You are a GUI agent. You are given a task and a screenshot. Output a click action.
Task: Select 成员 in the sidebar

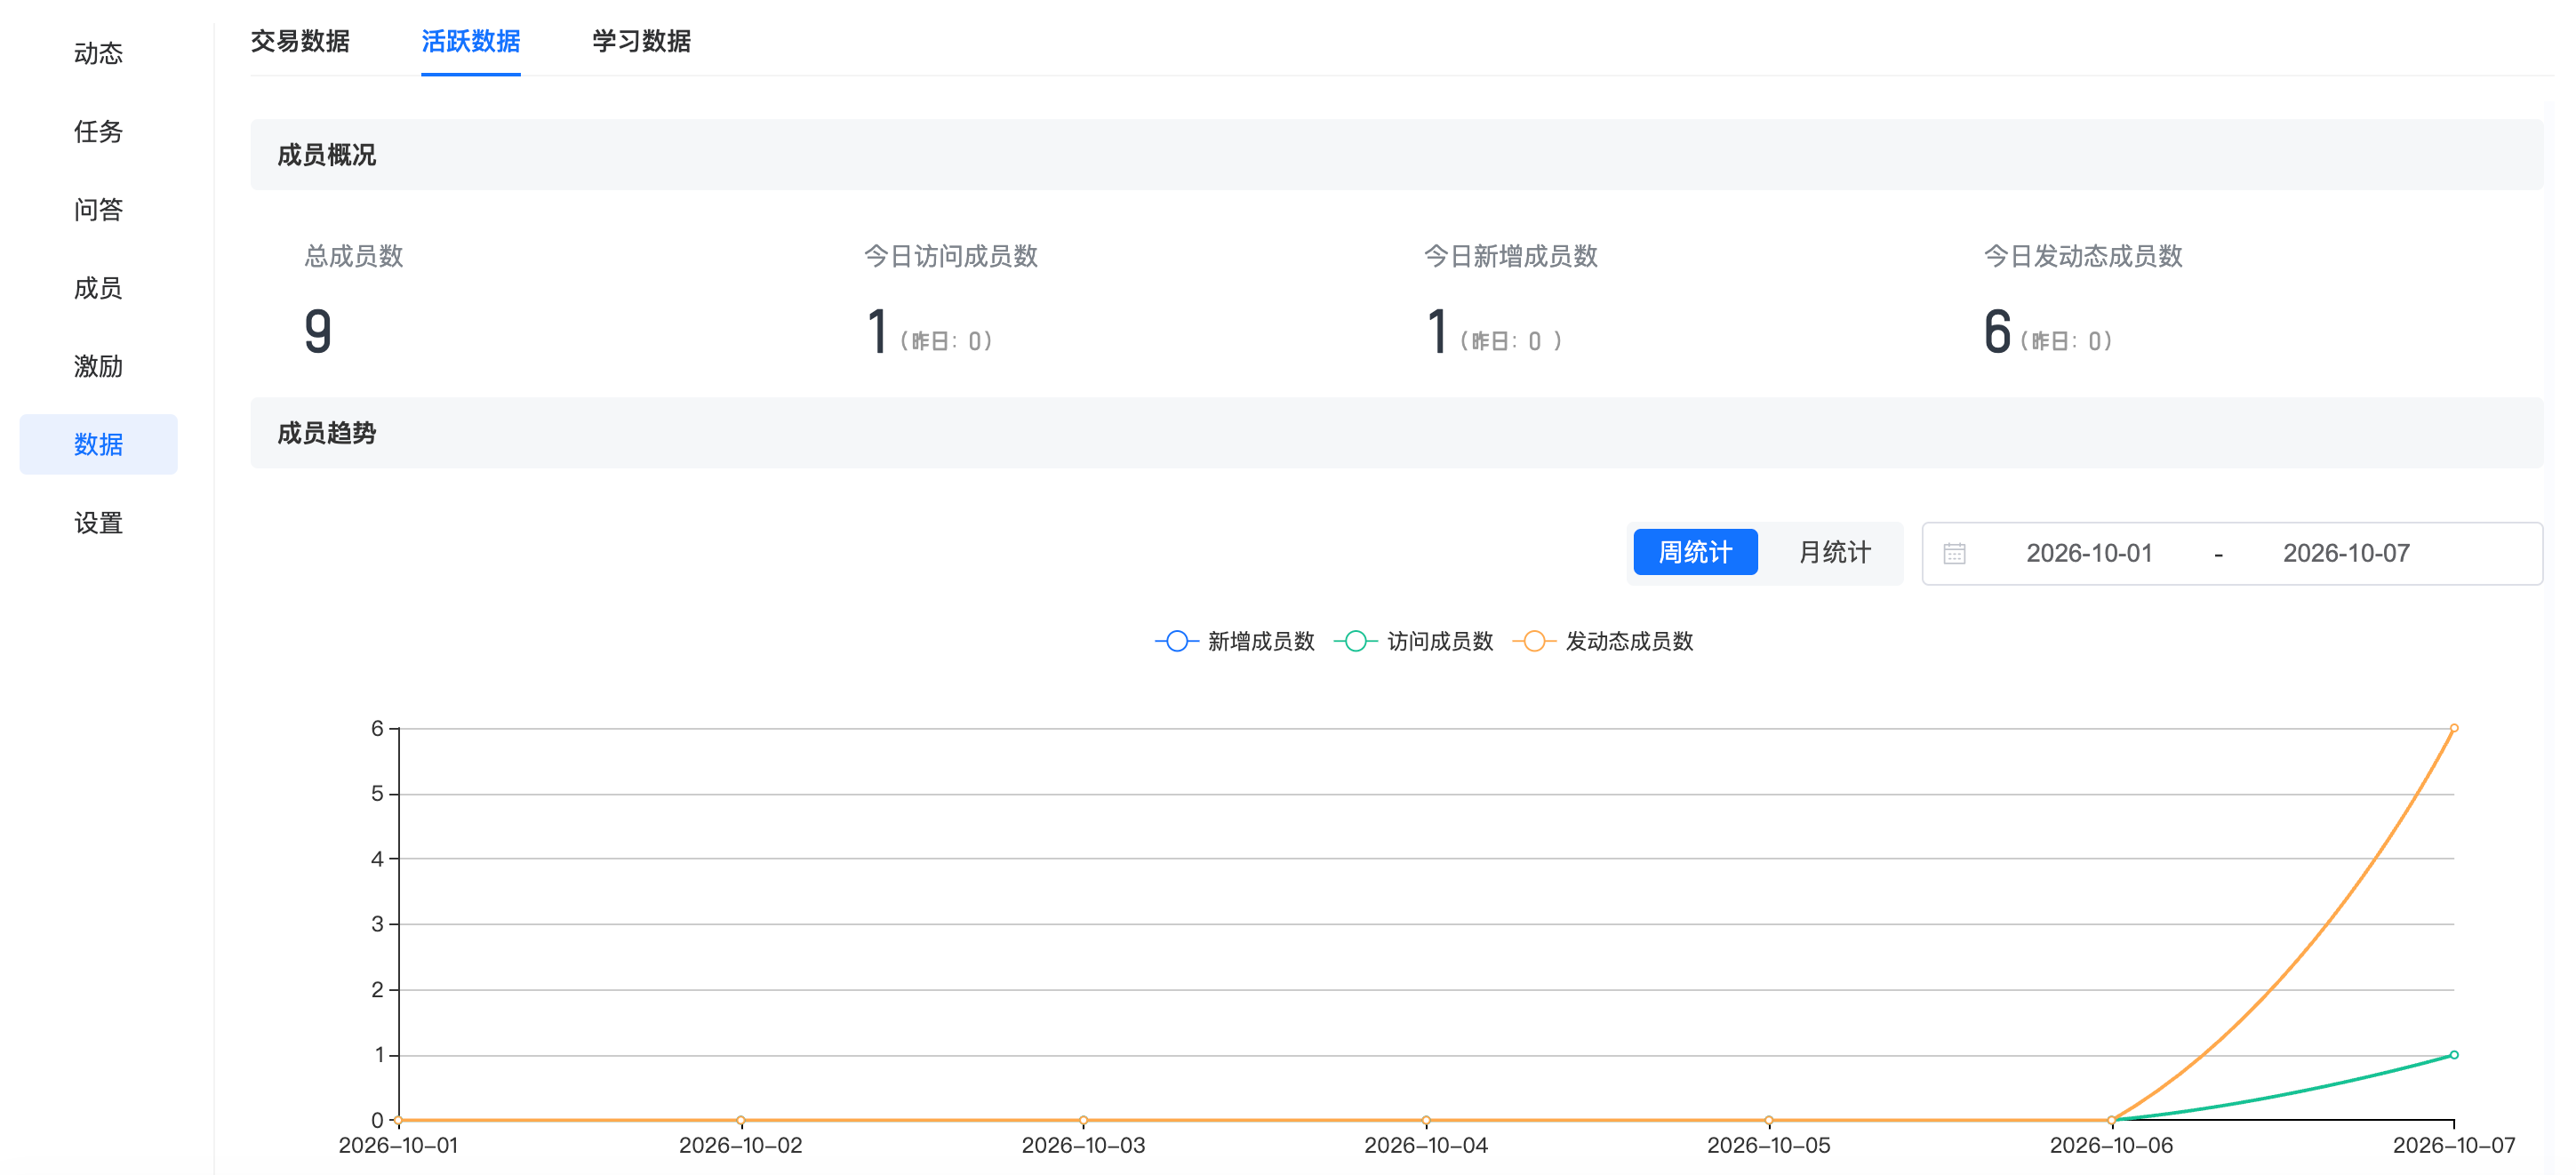click(98, 288)
